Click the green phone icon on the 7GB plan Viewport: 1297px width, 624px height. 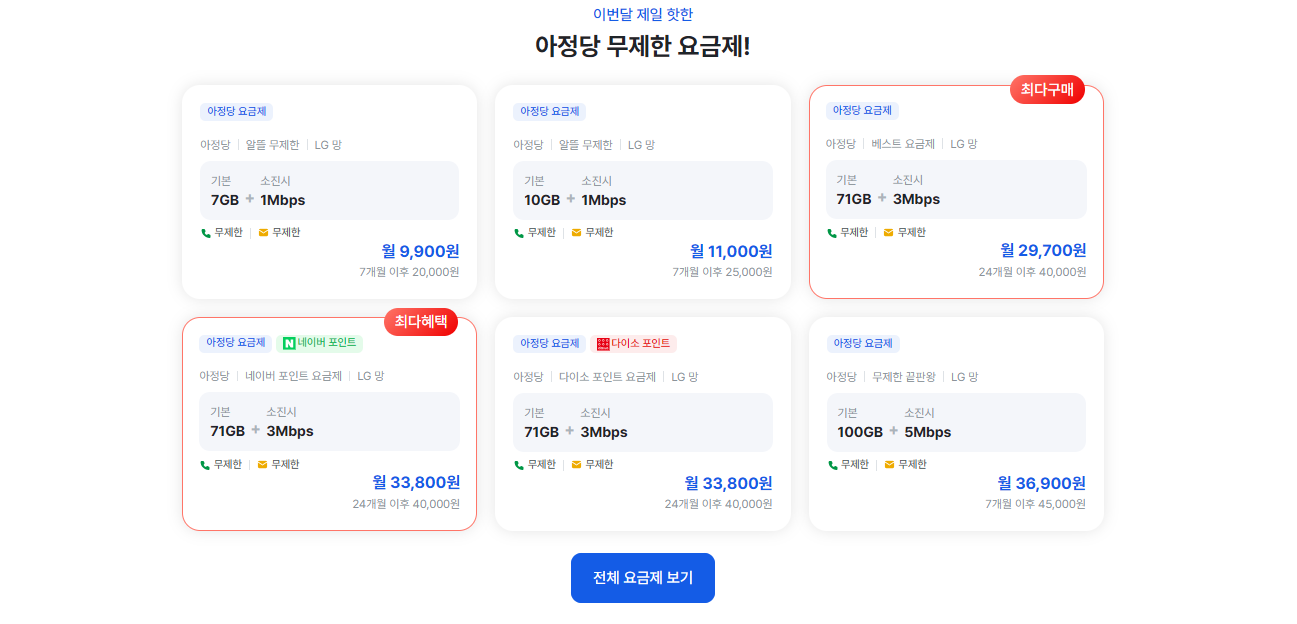(205, 233)
